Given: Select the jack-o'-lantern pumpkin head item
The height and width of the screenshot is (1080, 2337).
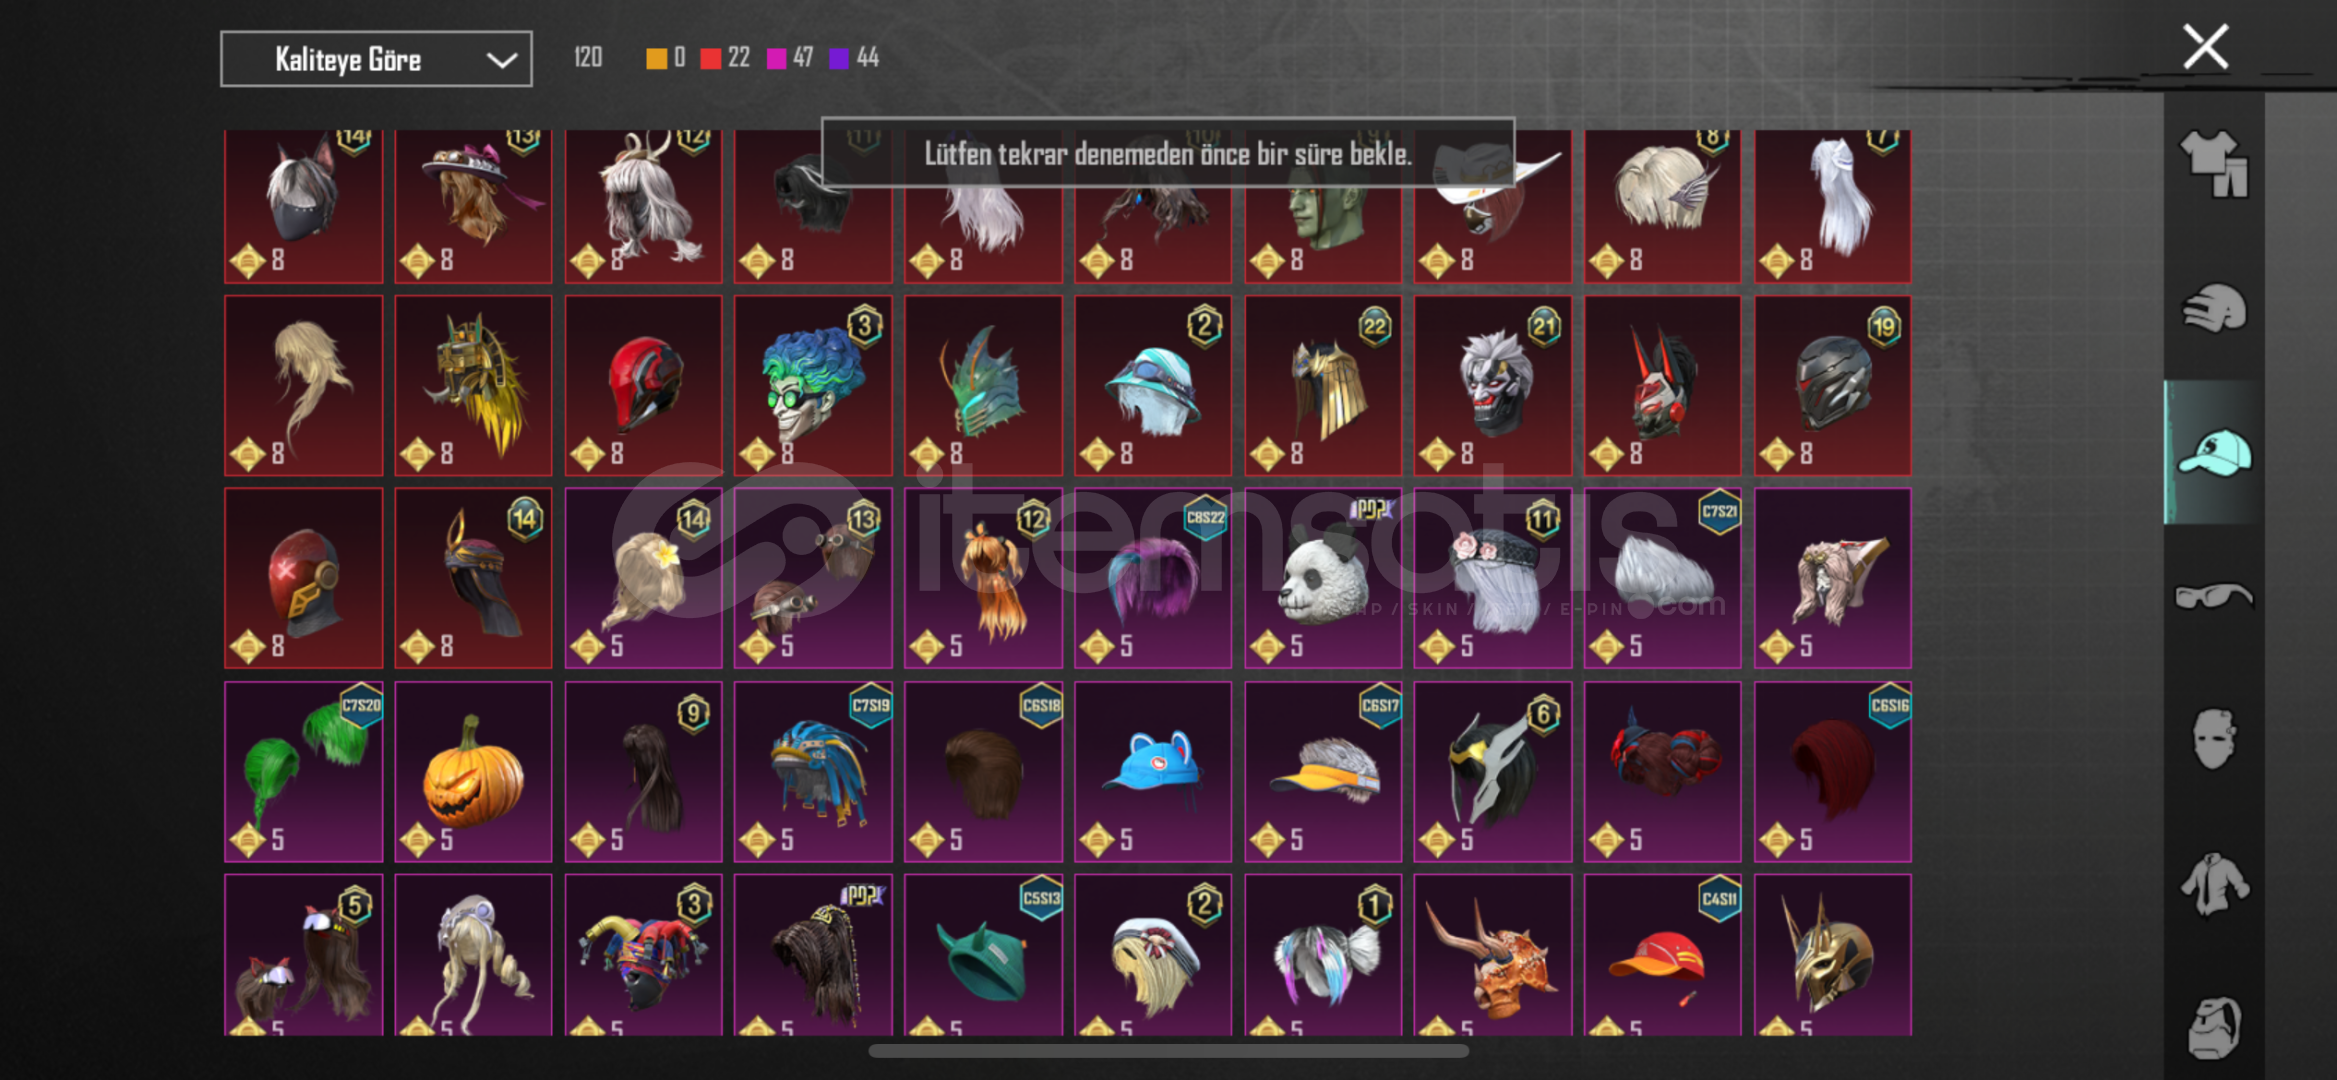Looking at the screenshot, I should pos(473,772).
